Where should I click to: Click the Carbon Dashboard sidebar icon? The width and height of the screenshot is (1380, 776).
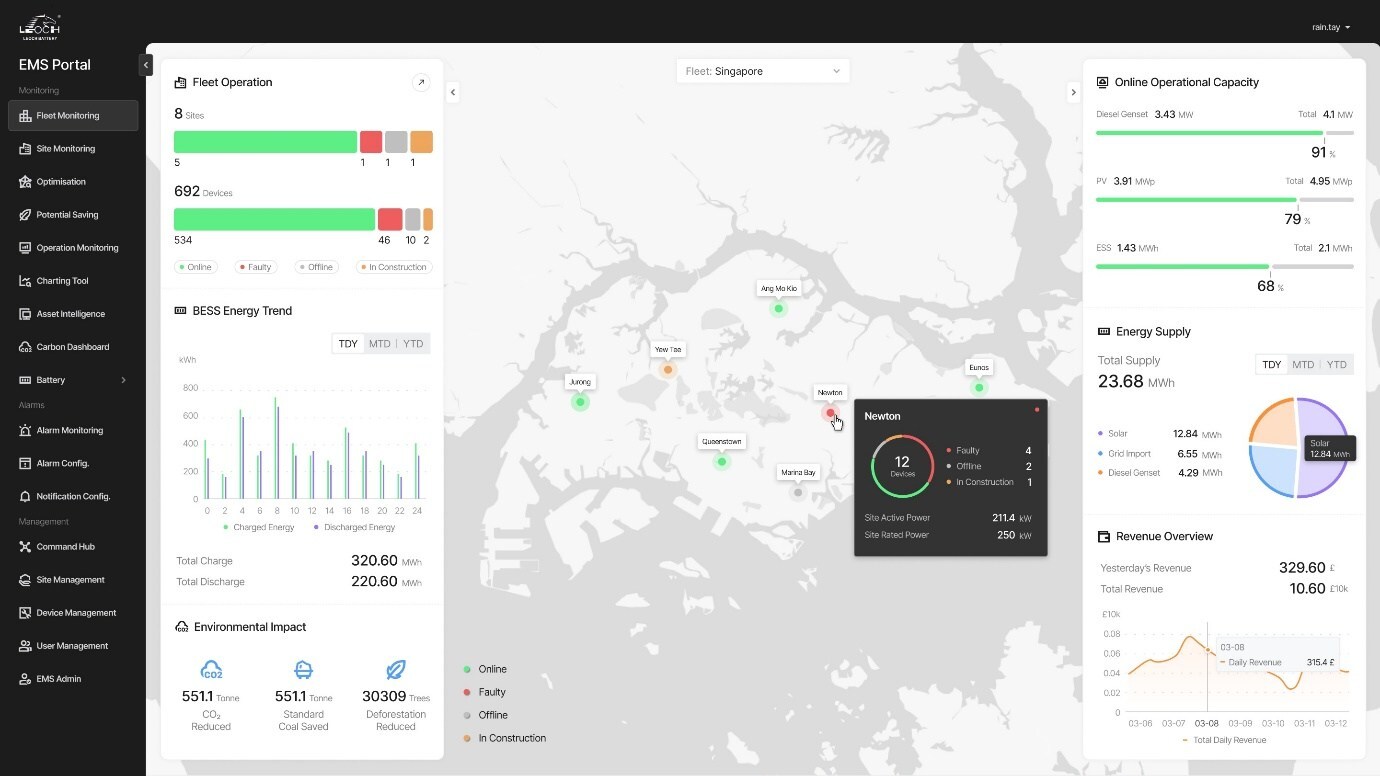click(x=26, y=347)
